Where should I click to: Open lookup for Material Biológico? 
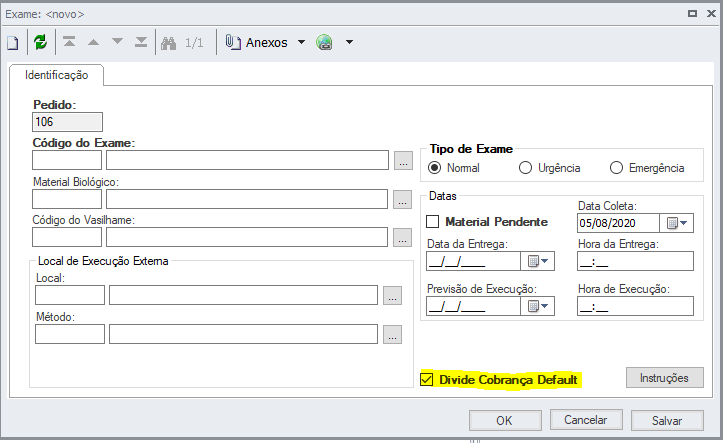[x=402, y=199]
